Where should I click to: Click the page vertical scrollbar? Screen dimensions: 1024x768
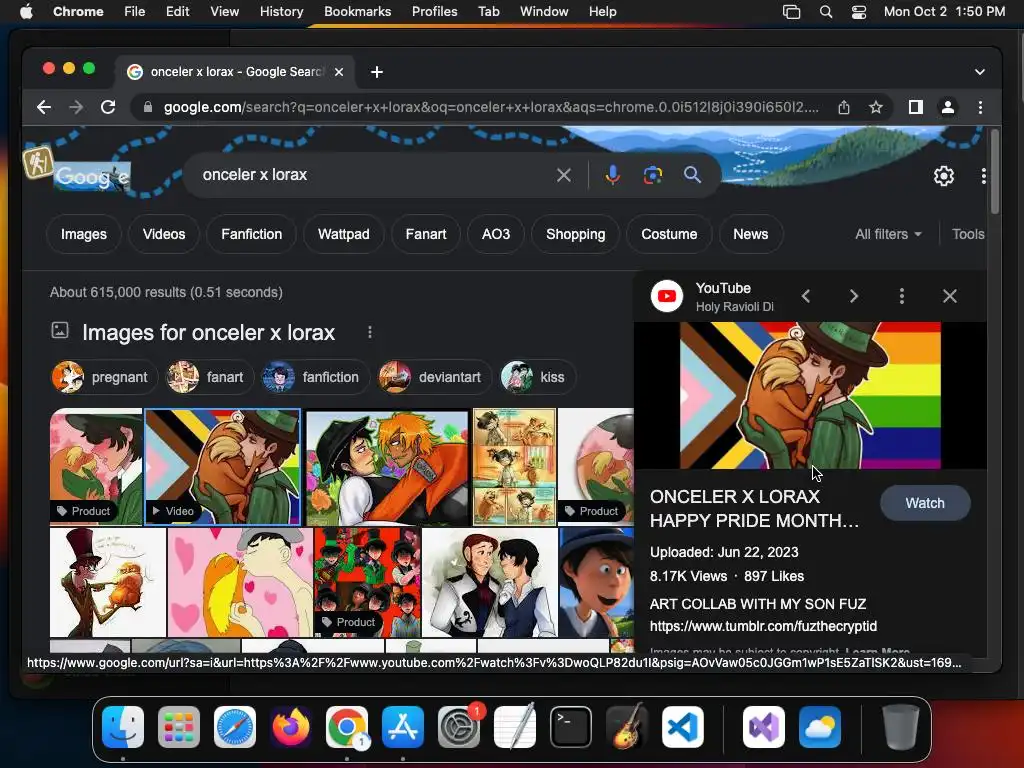point(994,171)
